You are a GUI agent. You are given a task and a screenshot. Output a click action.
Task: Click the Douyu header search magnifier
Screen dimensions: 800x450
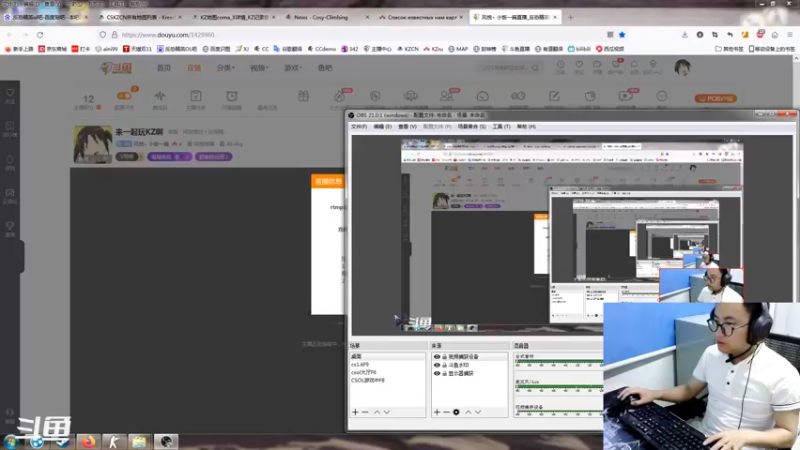(x=535, y=67)
